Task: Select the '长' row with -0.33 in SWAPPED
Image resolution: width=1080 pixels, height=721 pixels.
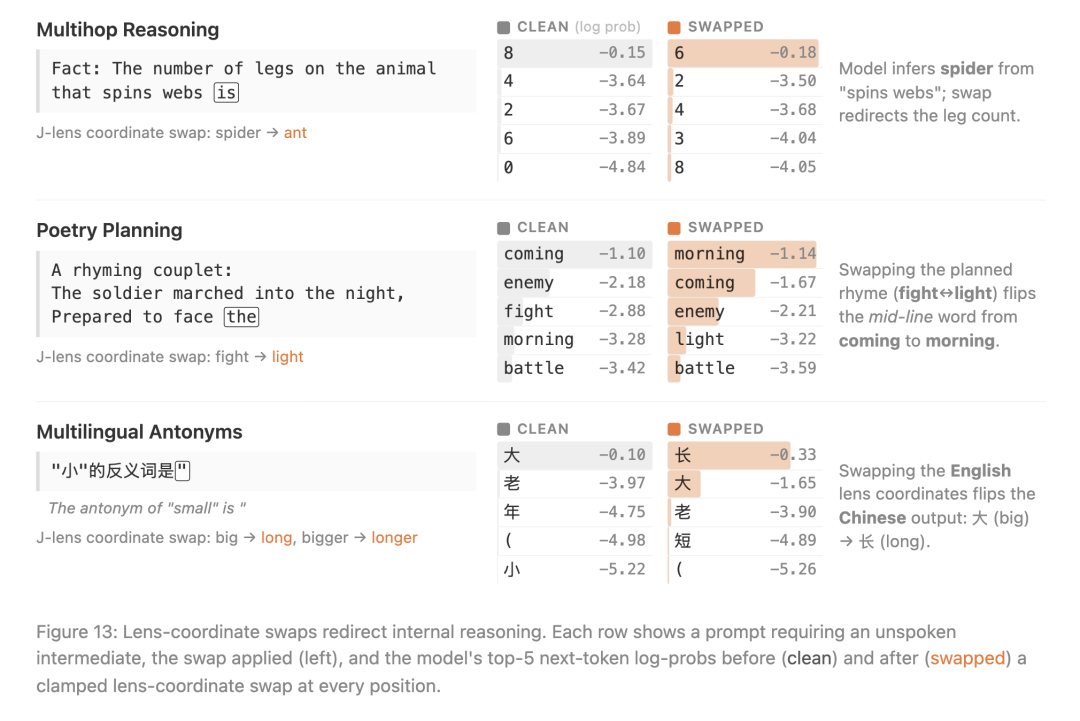Action: [744, 455]
